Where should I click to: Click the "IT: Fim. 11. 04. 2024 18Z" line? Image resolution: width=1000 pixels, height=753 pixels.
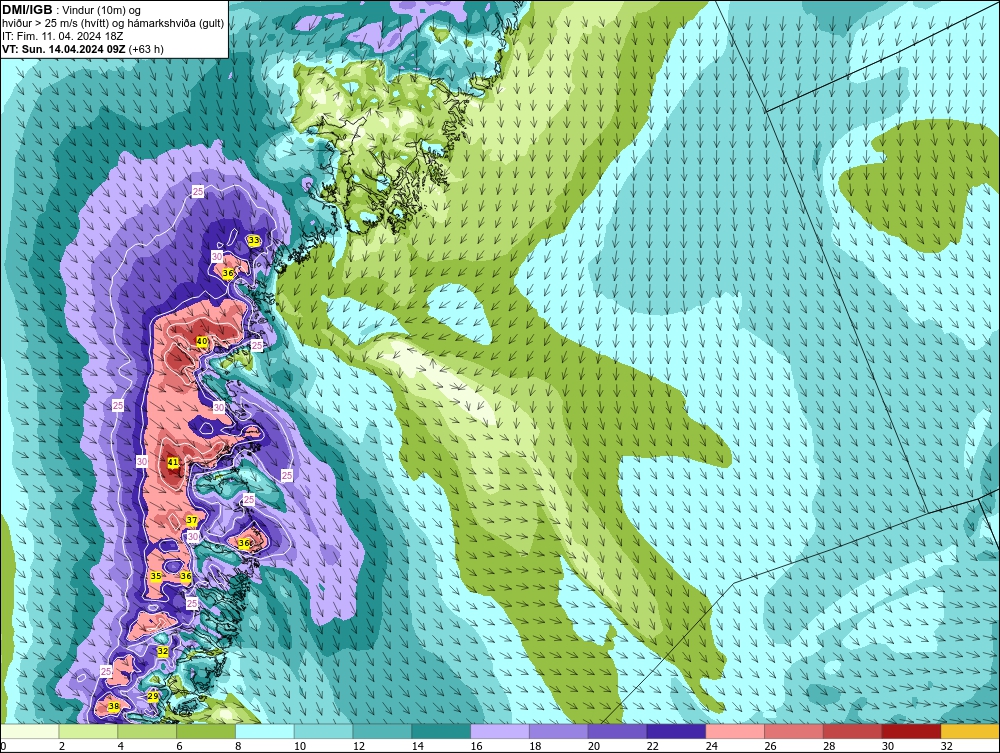[x=62, y=36]
